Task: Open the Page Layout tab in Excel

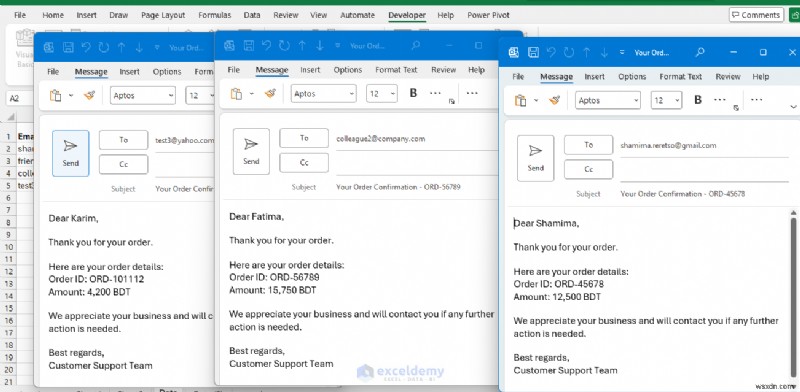Action: coord(163,15)
